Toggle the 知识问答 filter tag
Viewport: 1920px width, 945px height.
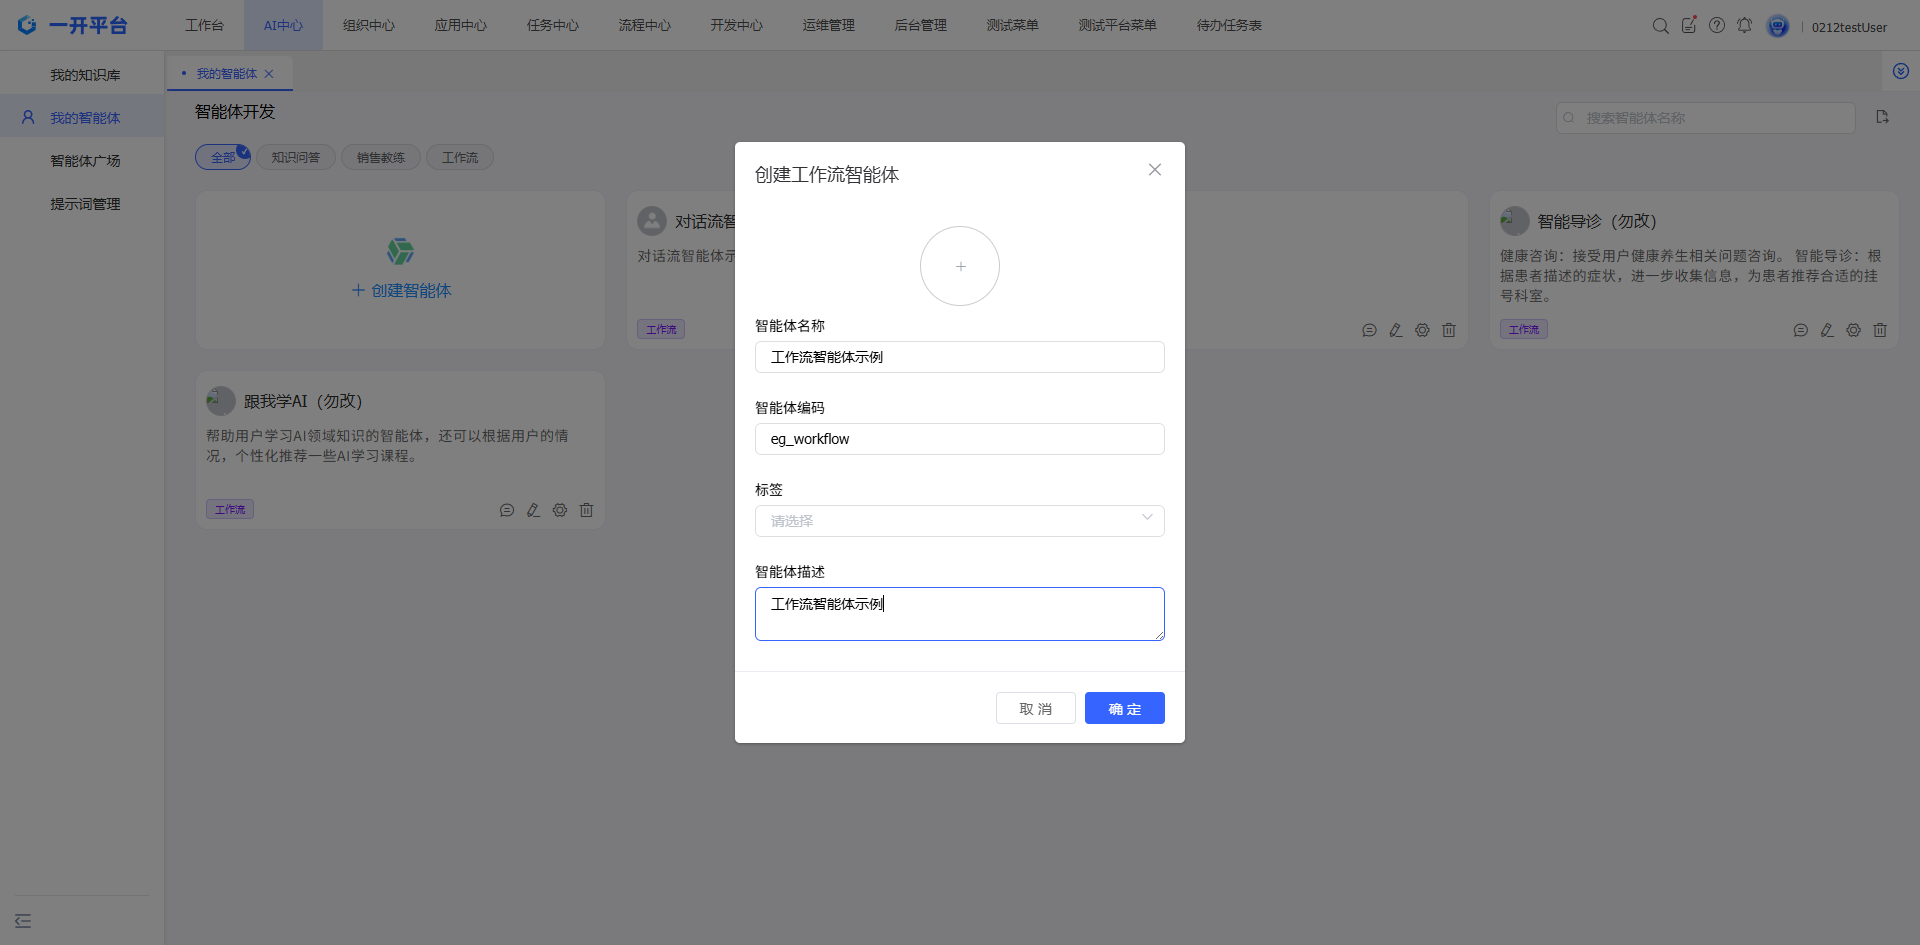click(x=296, y=158)
